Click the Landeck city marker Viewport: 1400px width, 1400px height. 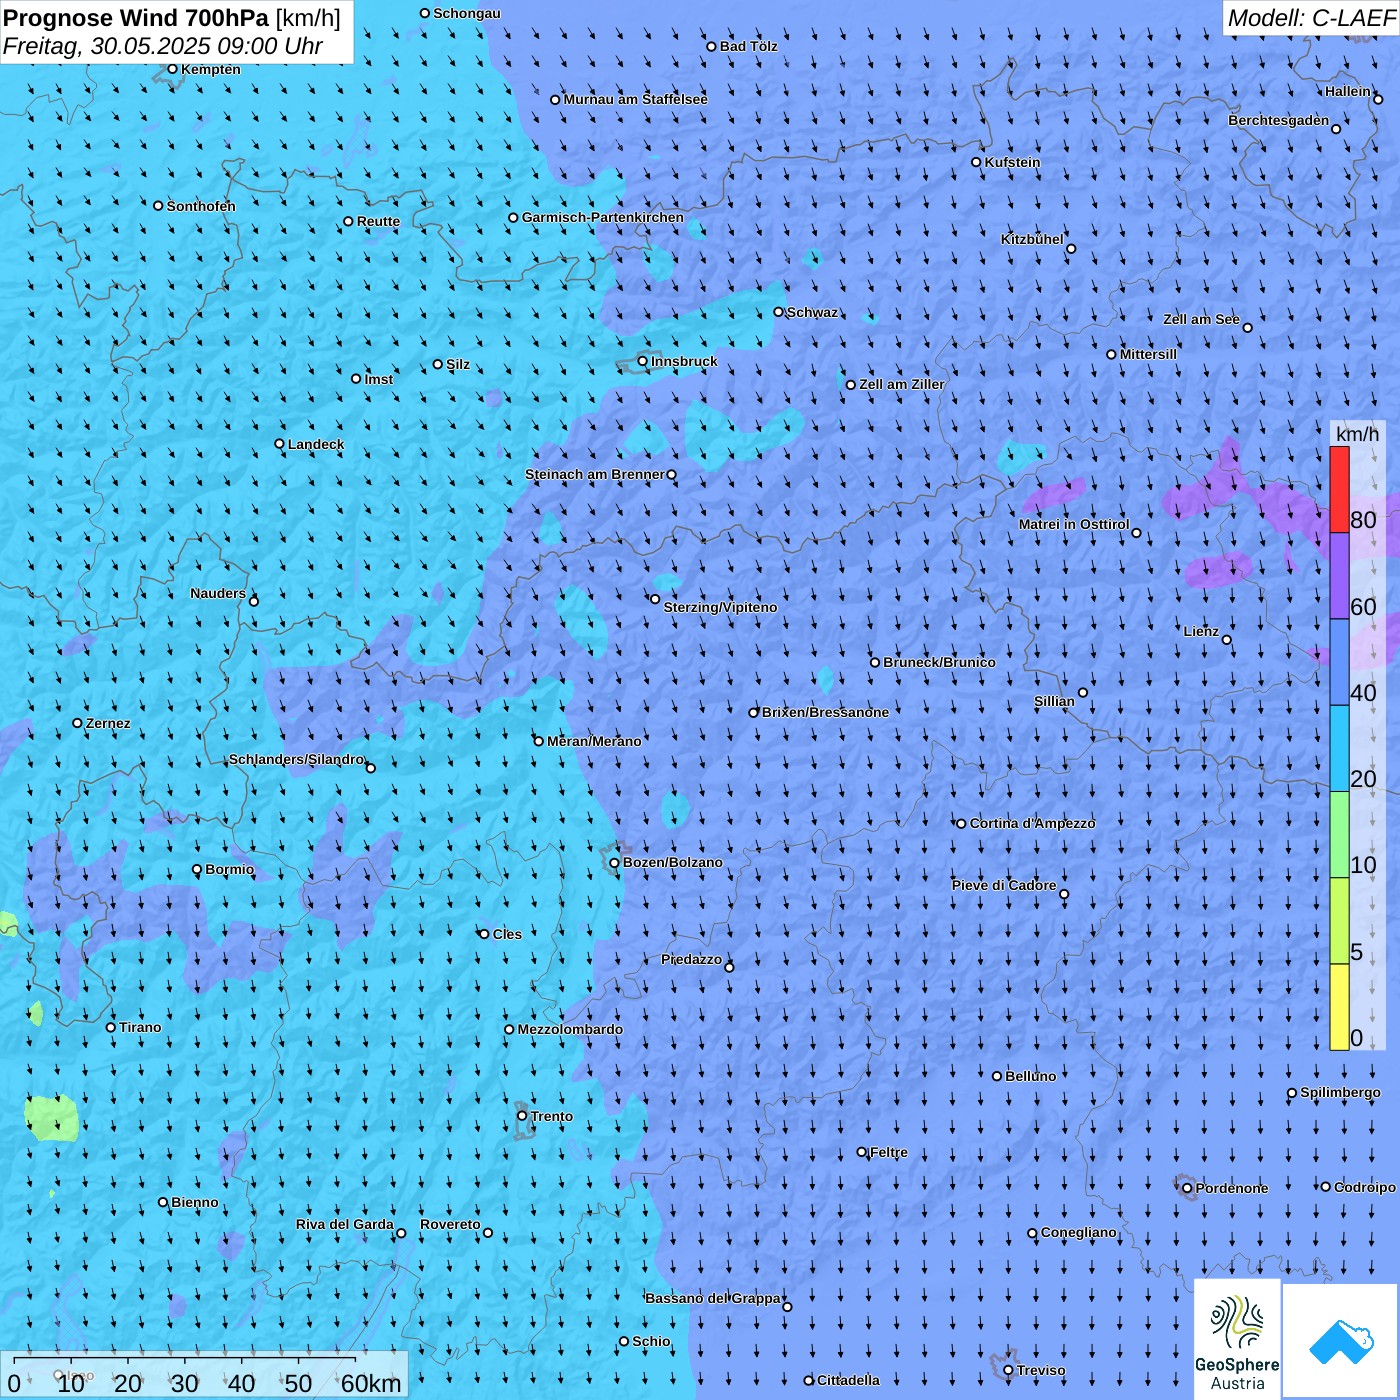[280, 444]
